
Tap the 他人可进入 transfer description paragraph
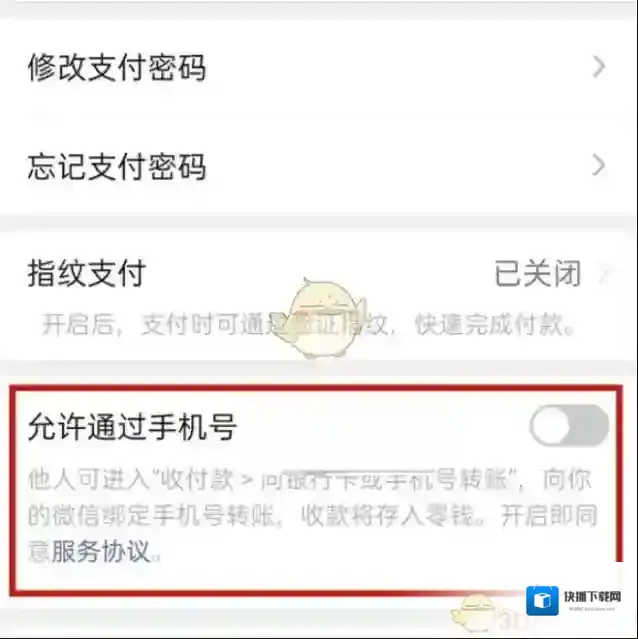point(312,516)
